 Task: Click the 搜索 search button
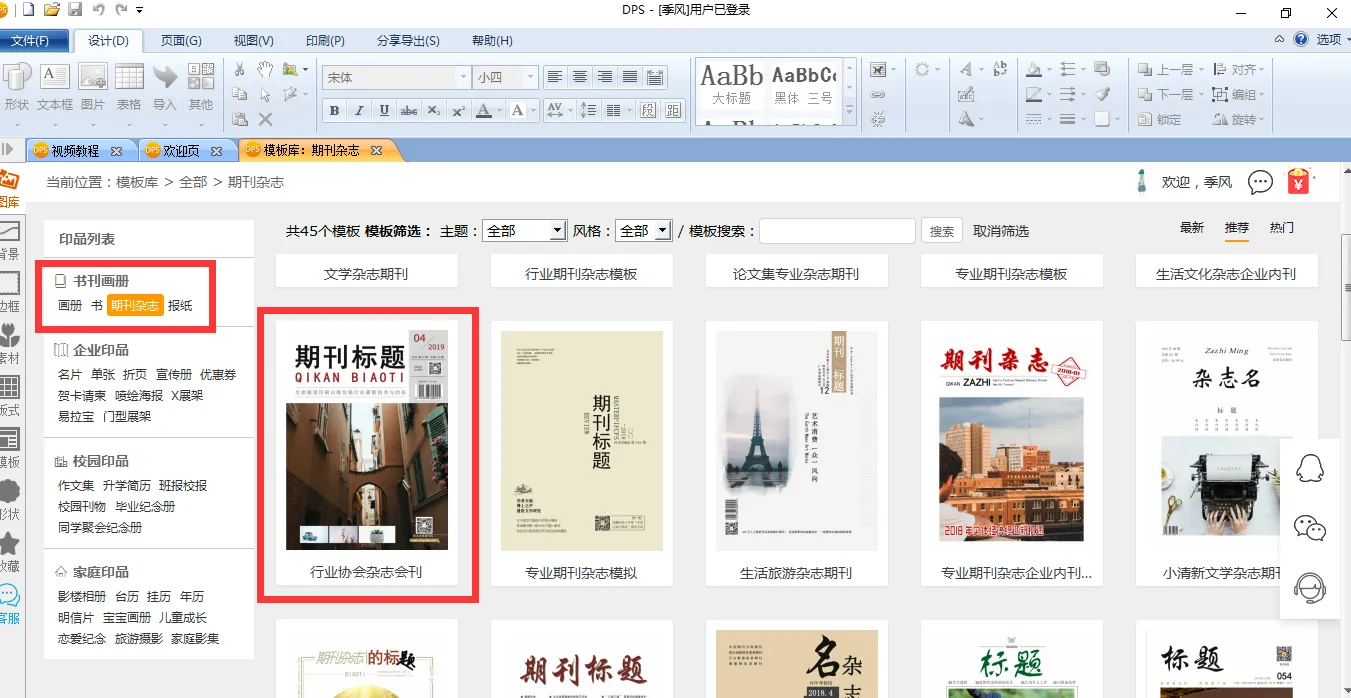(x=941, y=231)
